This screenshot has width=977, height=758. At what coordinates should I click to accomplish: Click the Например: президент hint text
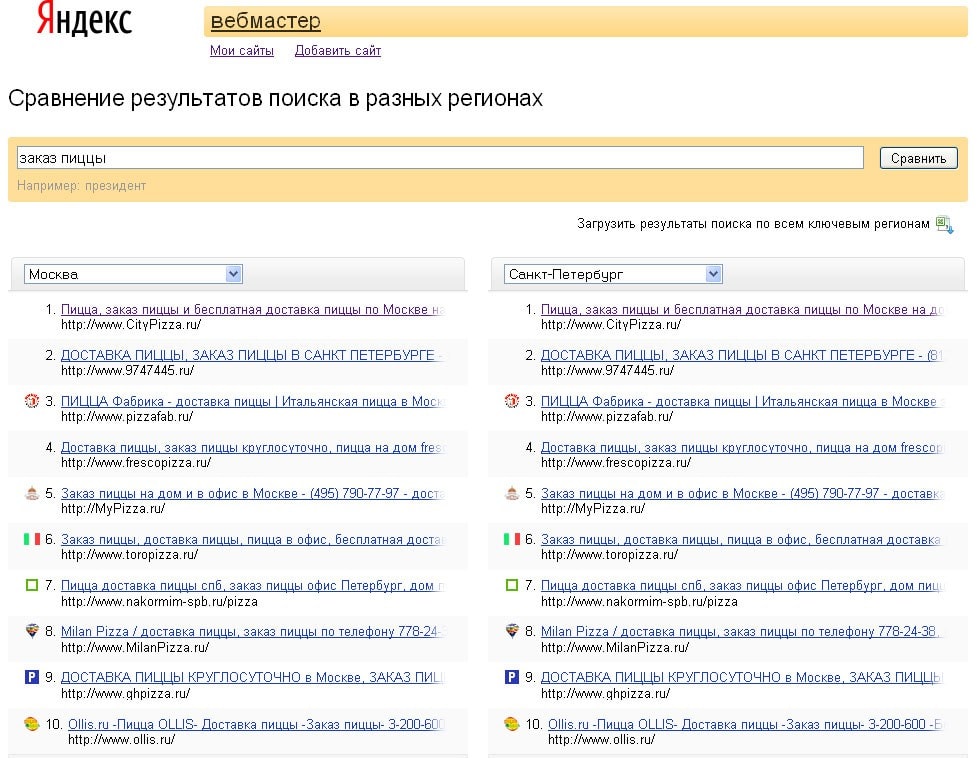(x=82, y=186)
